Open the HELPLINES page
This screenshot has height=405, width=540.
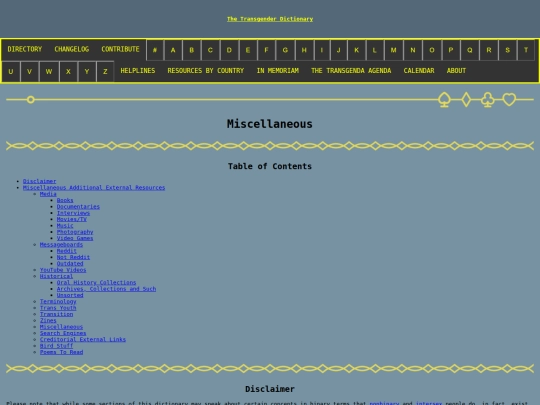[138, 71]
